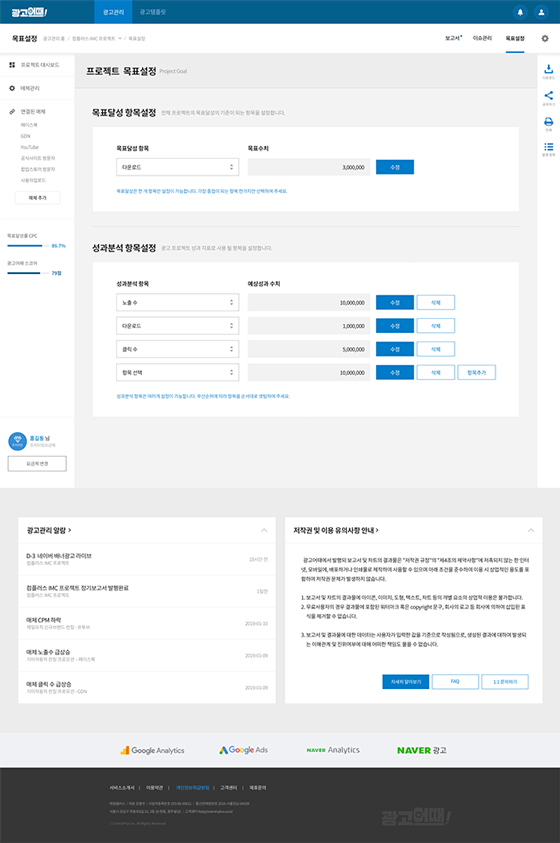Open the 목표달성 항목 다운로드 dropdown
The width and height of the screenshot is (560, 843).
[177, 167]
